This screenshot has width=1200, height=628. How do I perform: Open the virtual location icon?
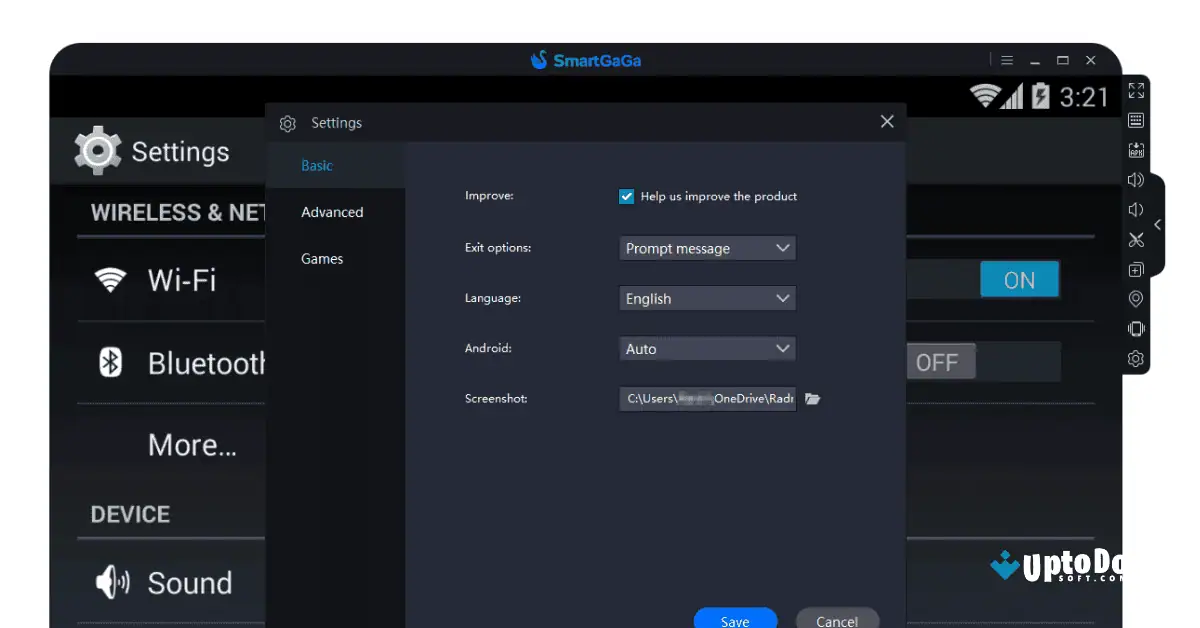point(1136,298)
